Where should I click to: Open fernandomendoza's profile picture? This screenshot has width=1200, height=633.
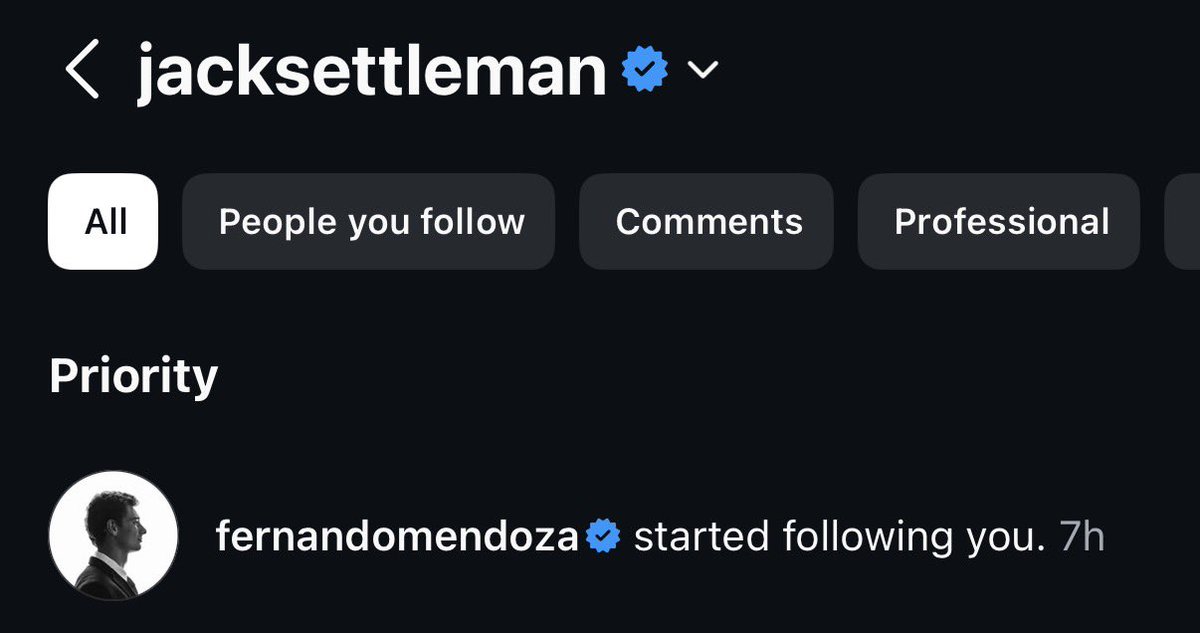pyautogui.click(x=113, y=536)
